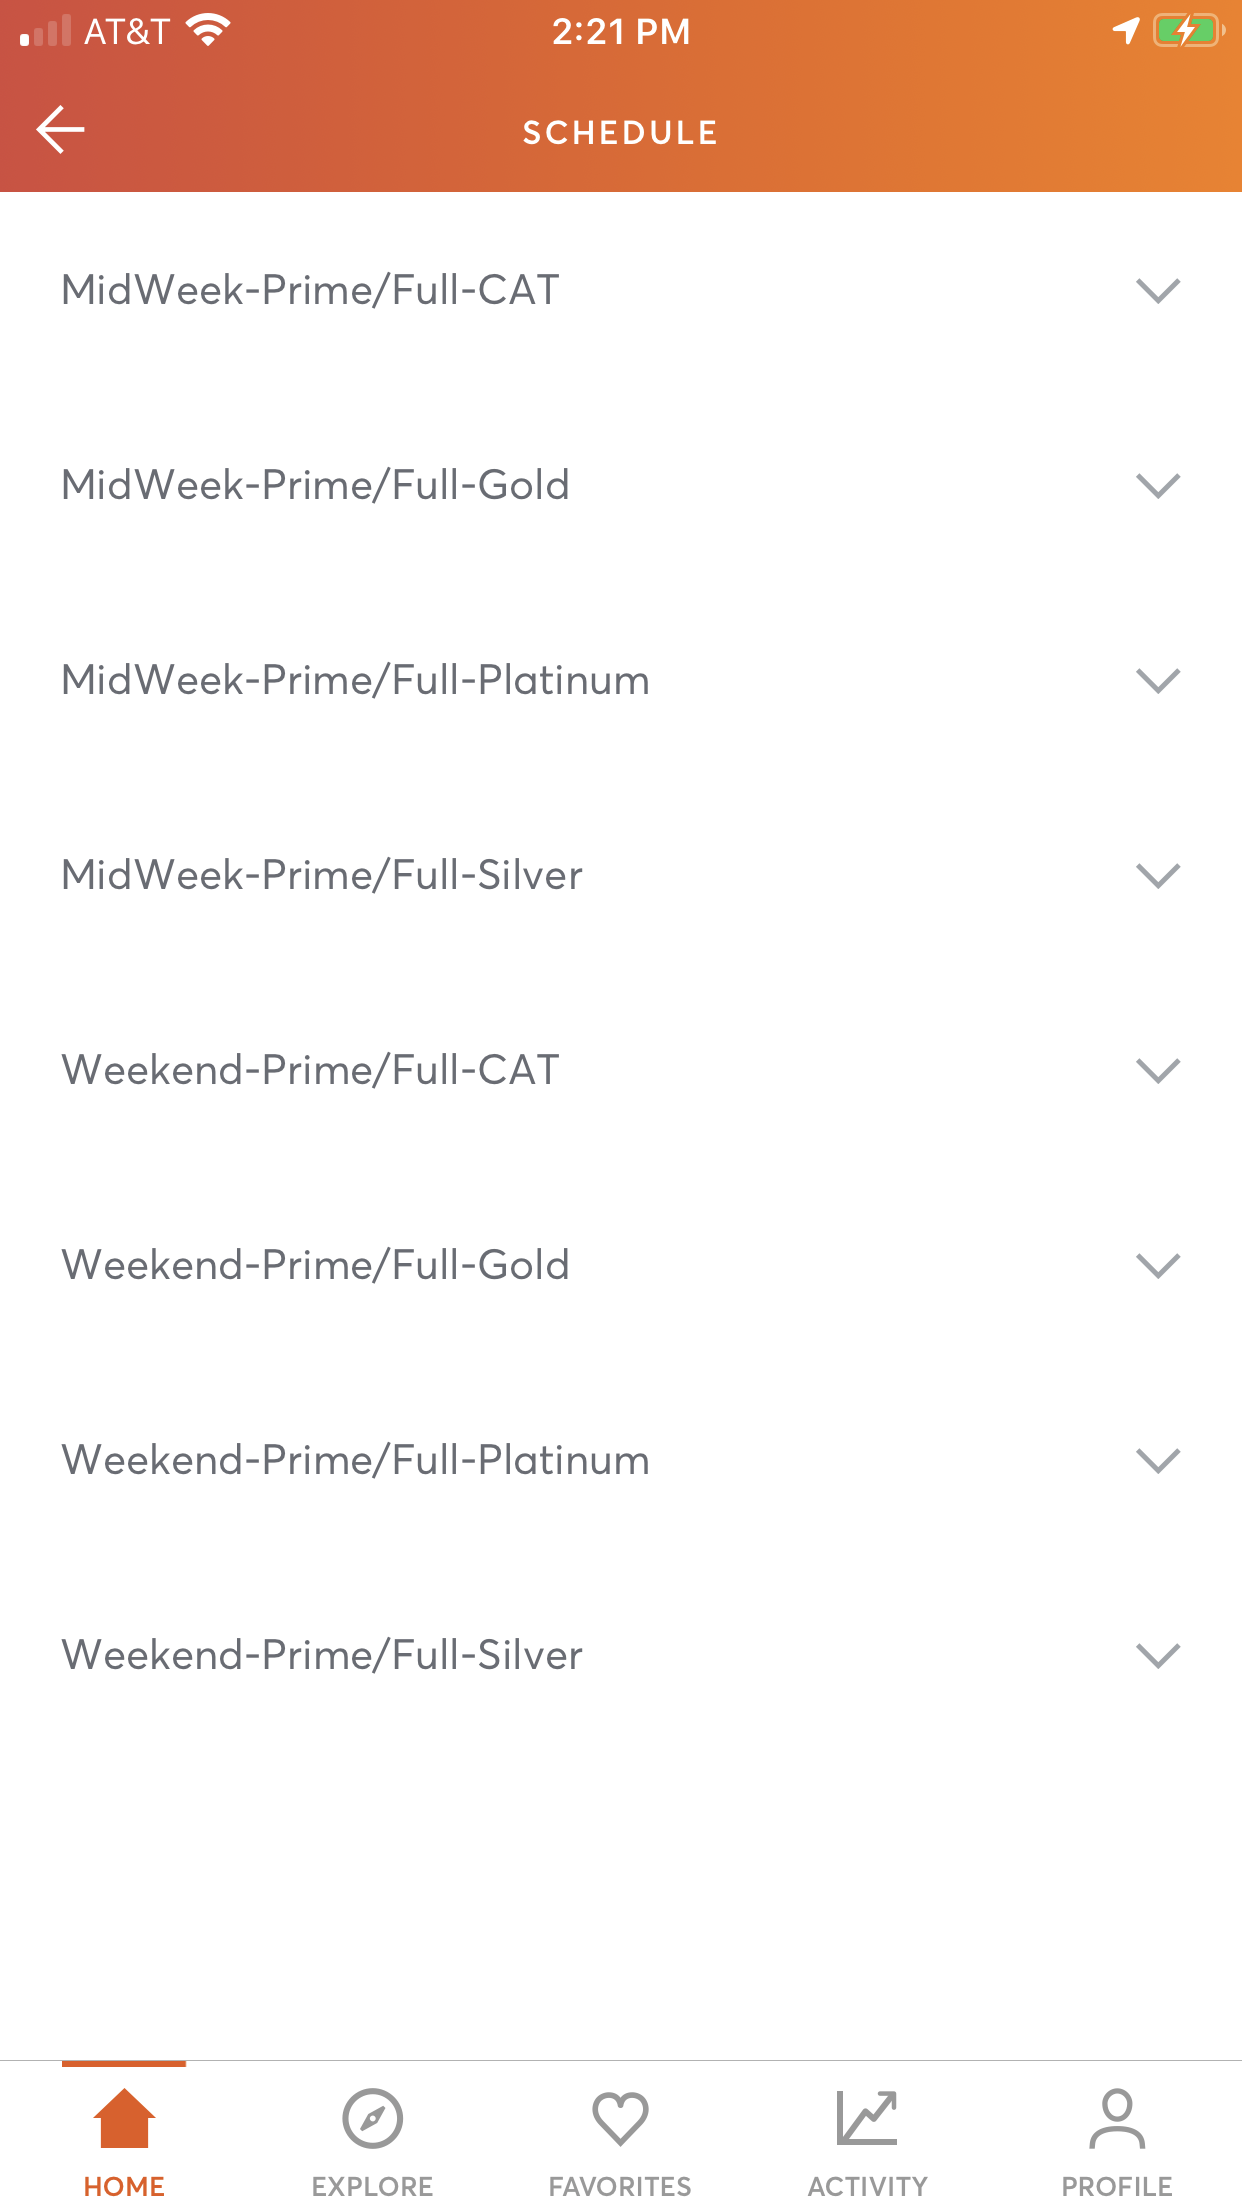The height and width of the screenshot is (2208, 1242).
Task: Tap the SCHEDULE header title
Action: pos(620,132)
